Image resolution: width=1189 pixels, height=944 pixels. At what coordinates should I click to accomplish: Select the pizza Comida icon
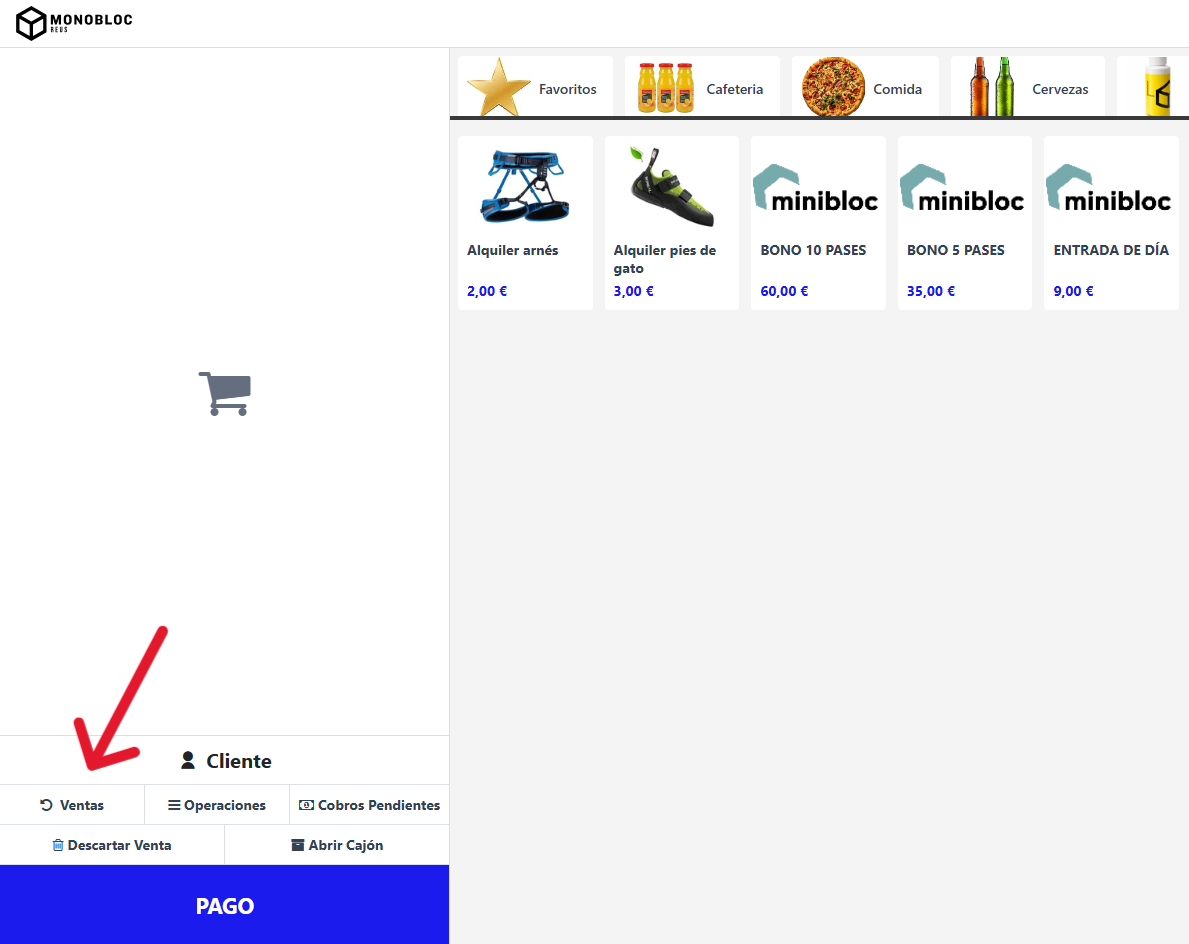[833, 86]
